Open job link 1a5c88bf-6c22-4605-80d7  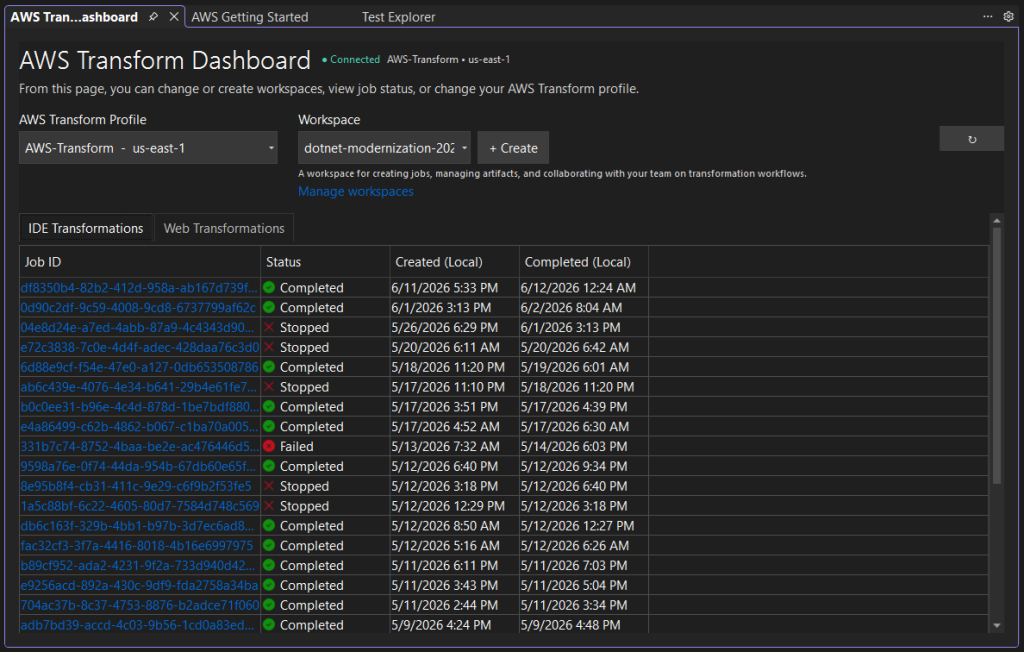(x=140, y=506)
